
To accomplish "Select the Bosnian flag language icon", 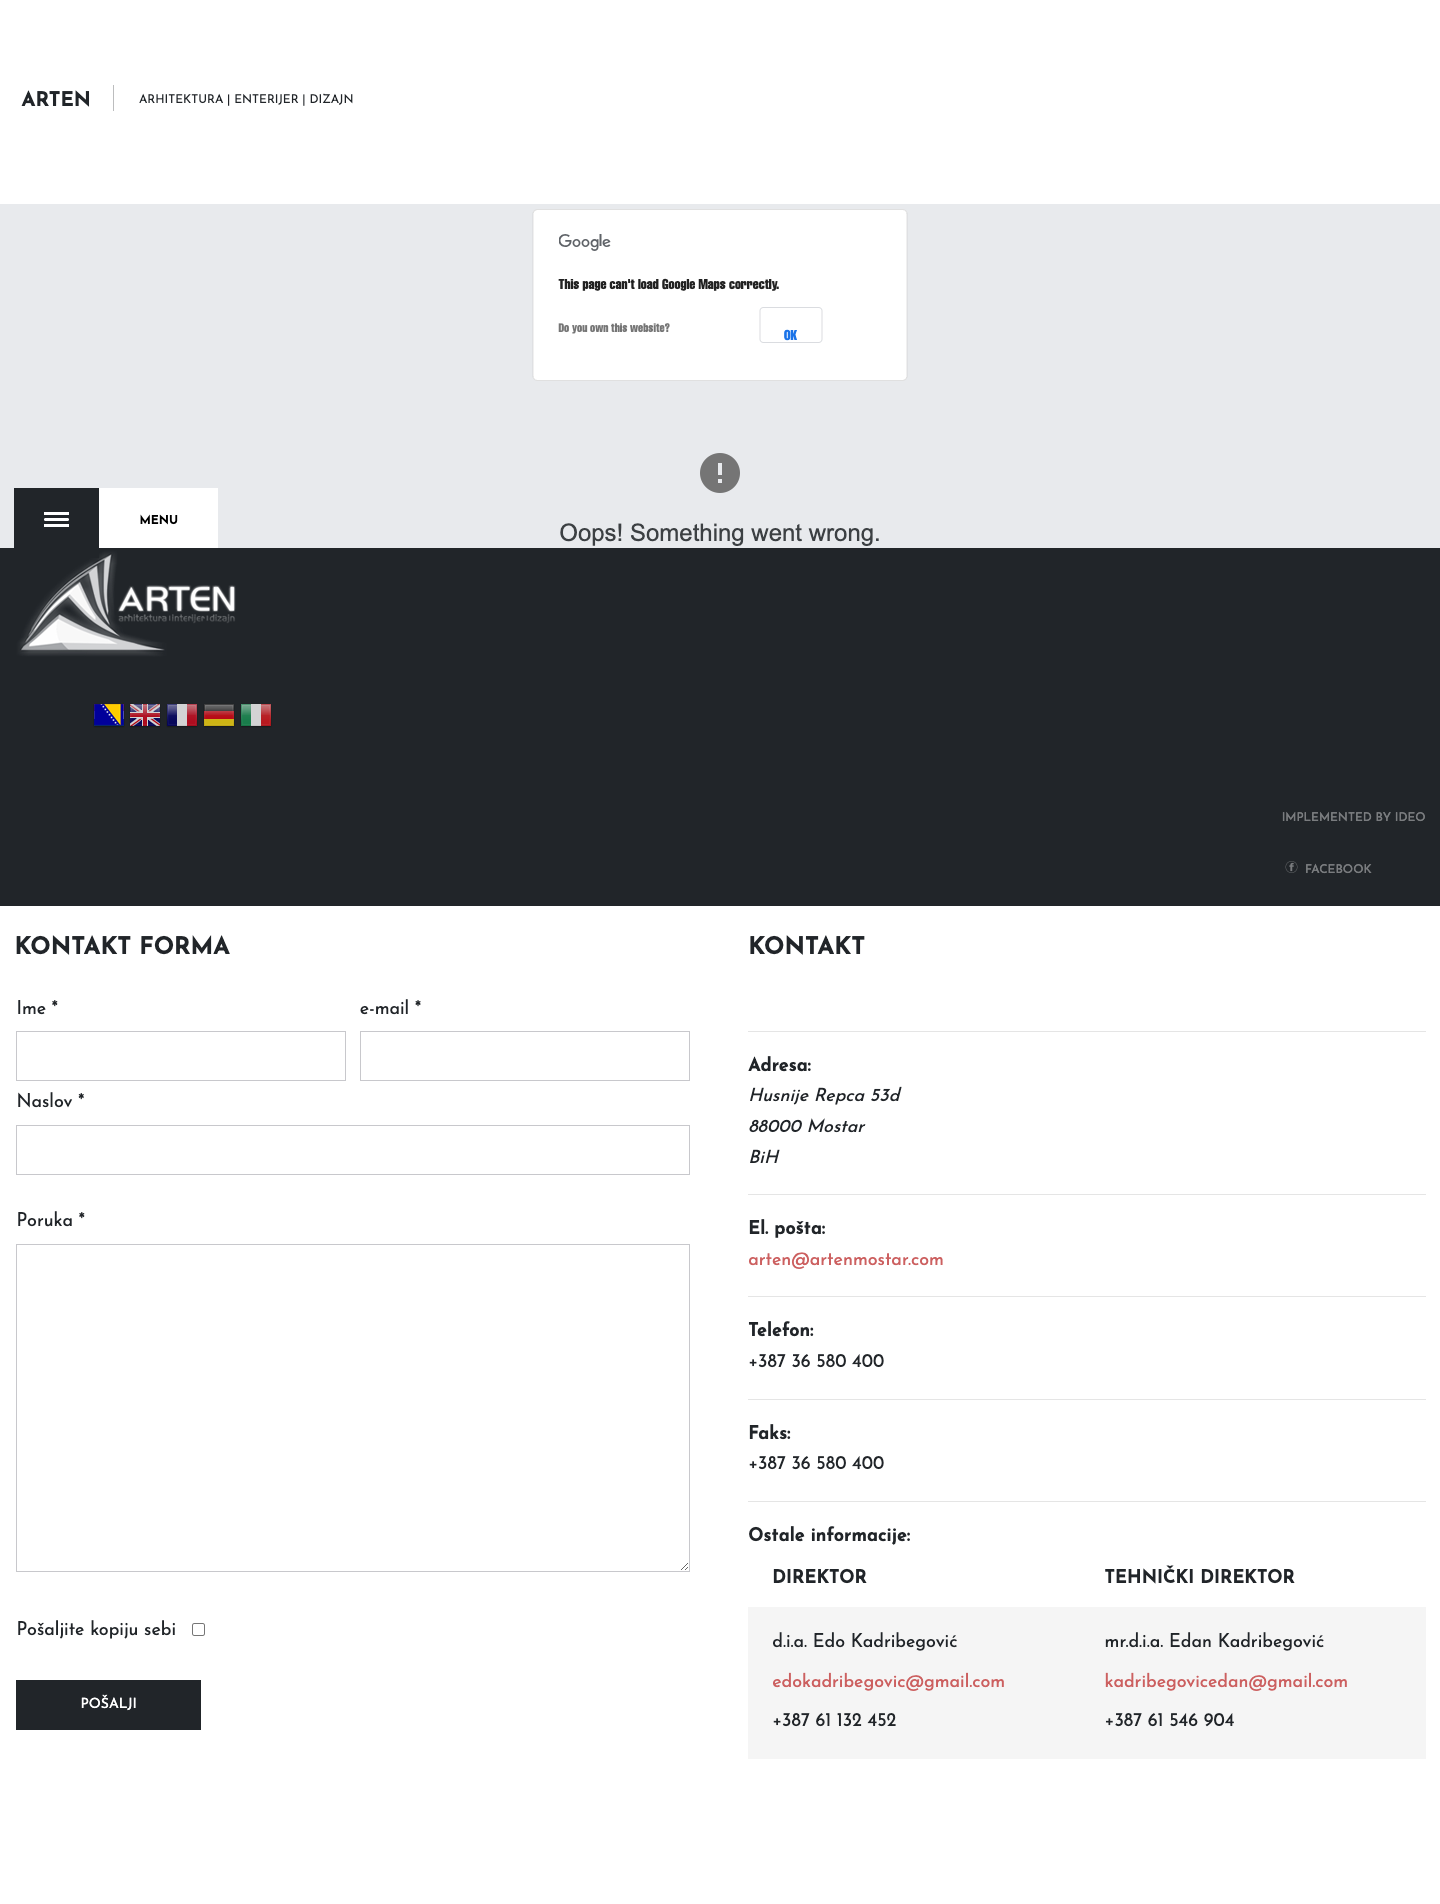I will click(108, 715).
